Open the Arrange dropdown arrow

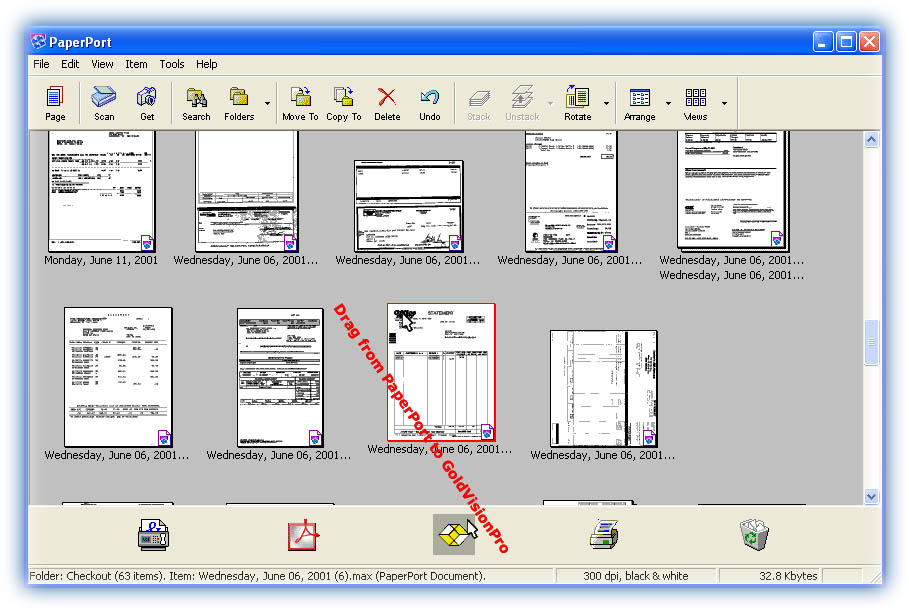pyautogui.click(x=668, y=103)
